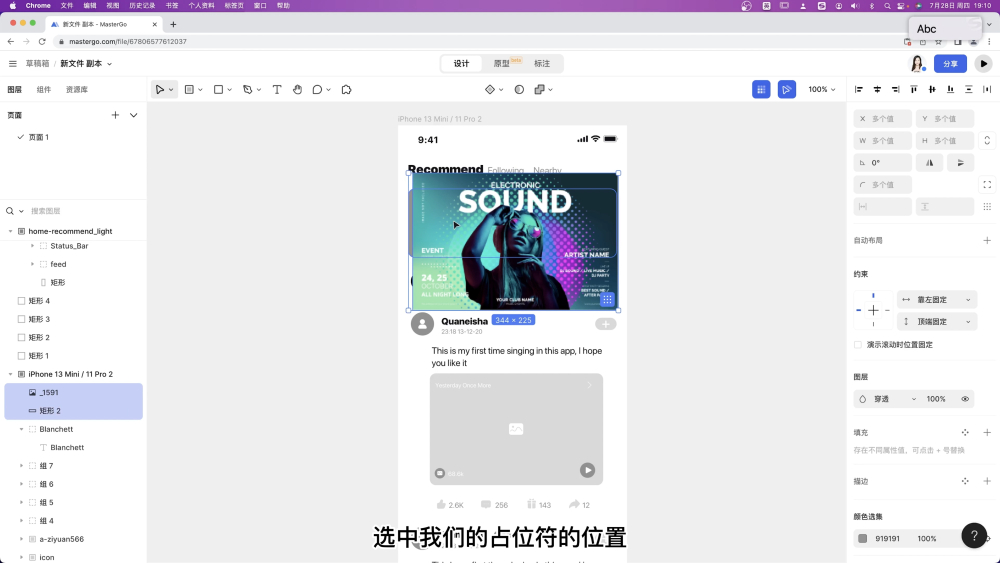Click the mask circle icon
The image size is (1000, 563).
[x=519, y=90]
